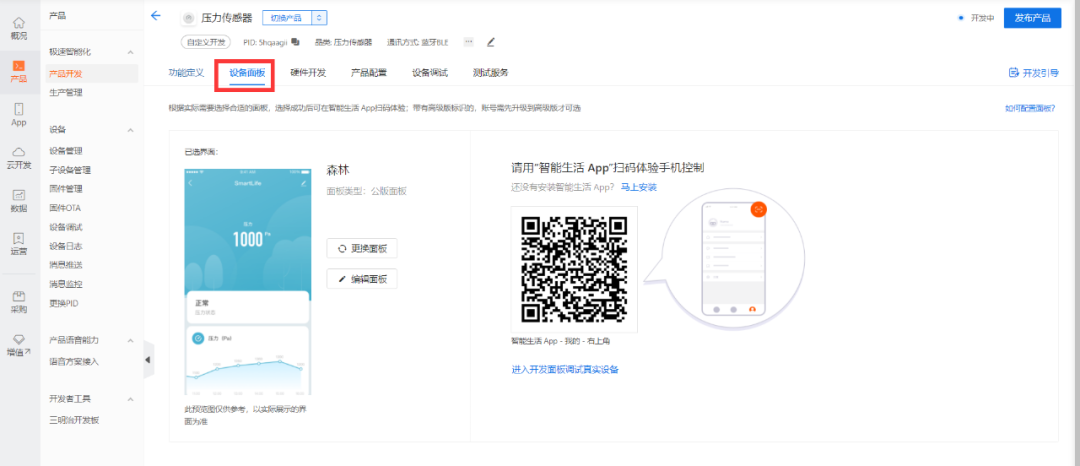Viewport: 1080px width, 466px height.
Task: Click the 品类: 压力传感器 text
Action: click(x=343, y=42)
